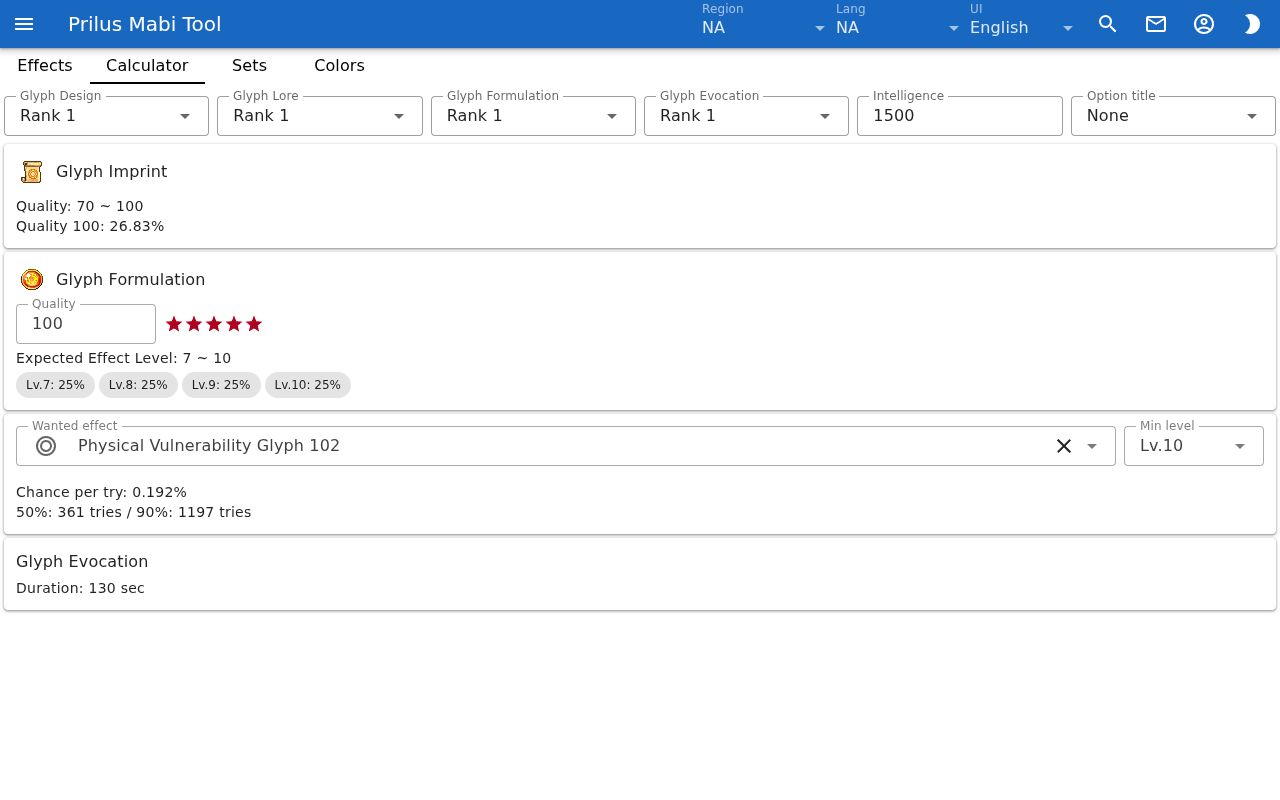Select the fifth quality star

[254, 324]
